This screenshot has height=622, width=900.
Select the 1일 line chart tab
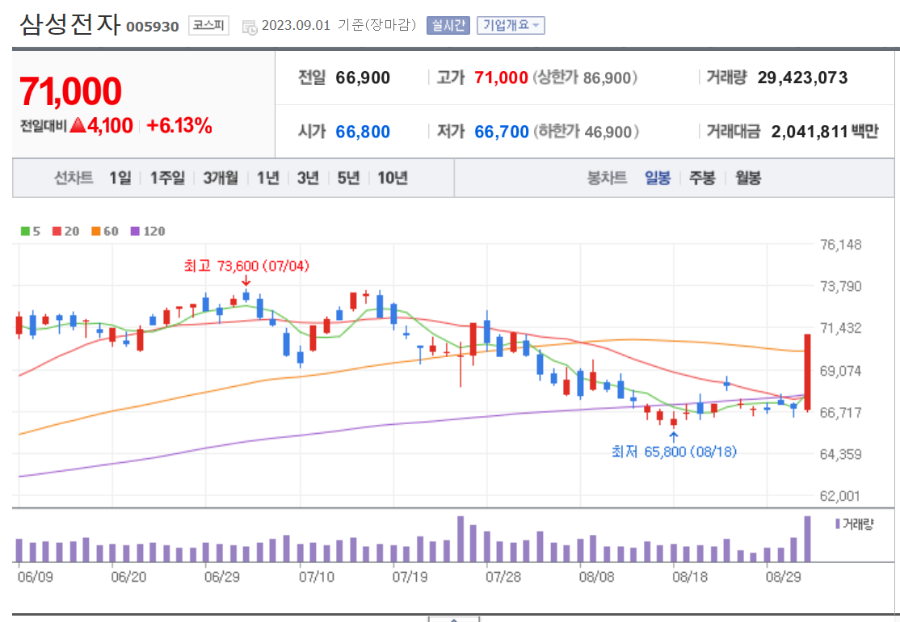pyautogui.click(x=120, y=178)
